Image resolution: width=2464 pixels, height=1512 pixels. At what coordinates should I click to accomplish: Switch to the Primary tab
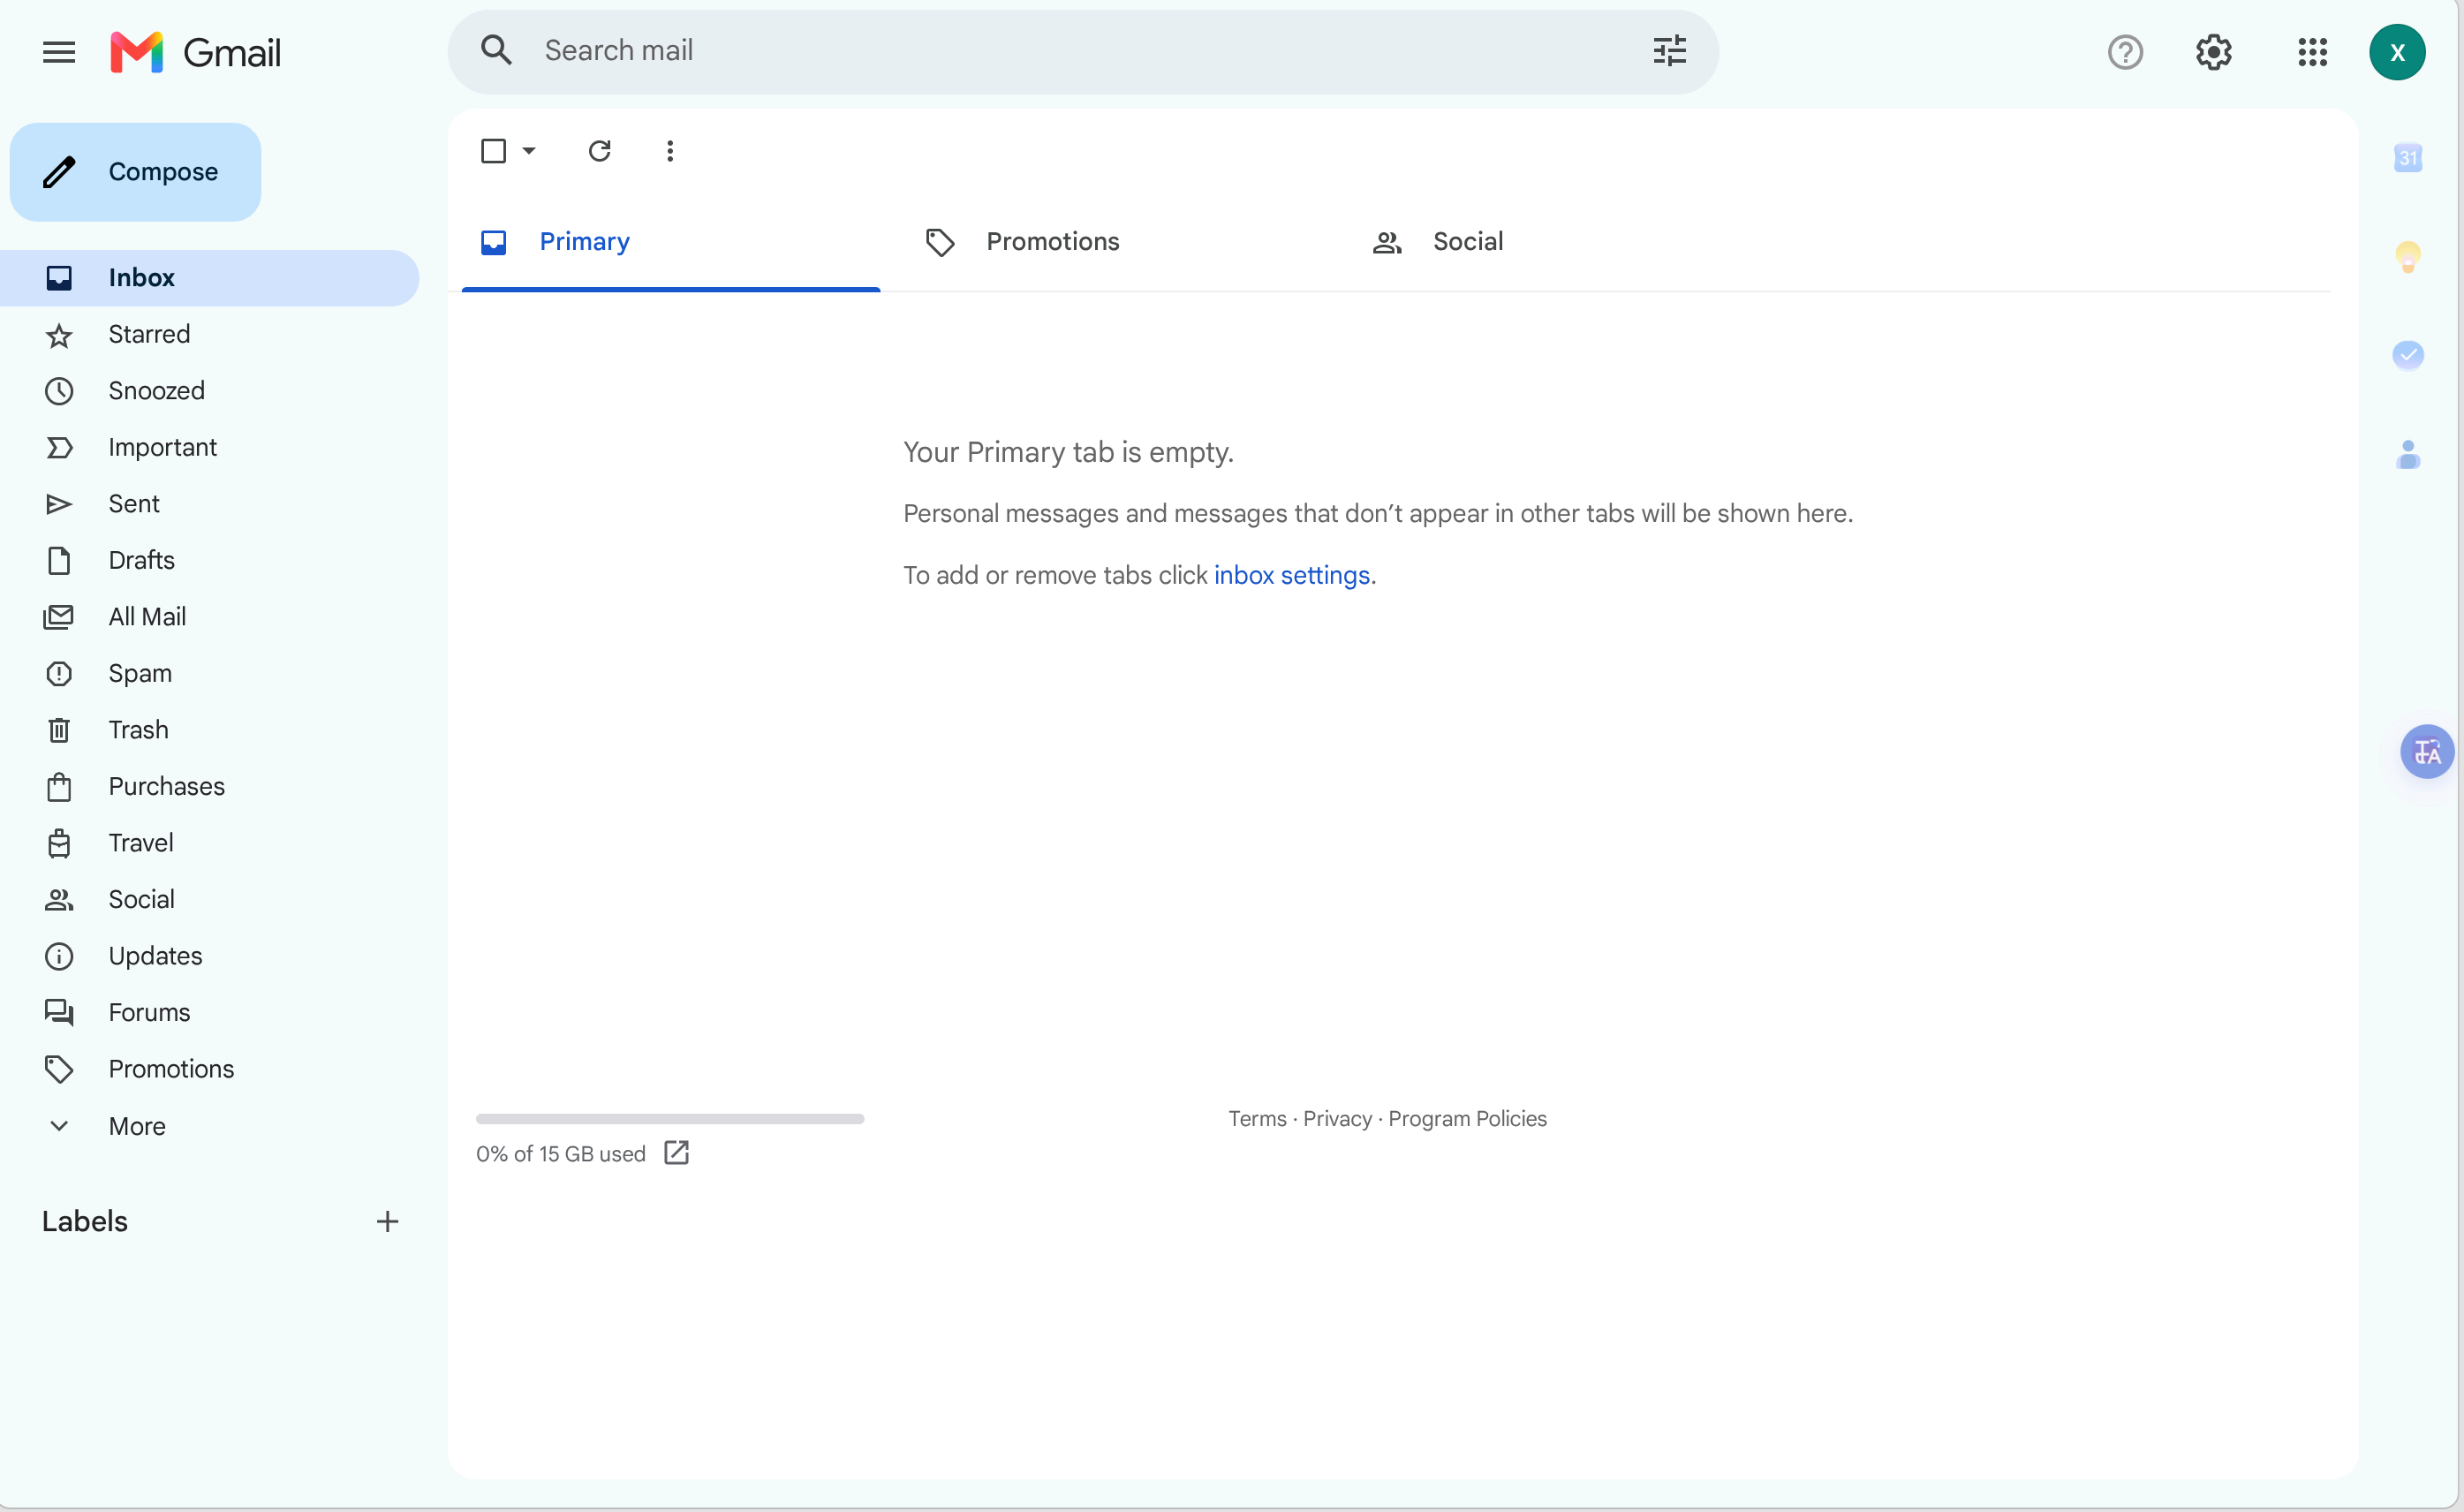pyautogui.click(x=671, y=242)
